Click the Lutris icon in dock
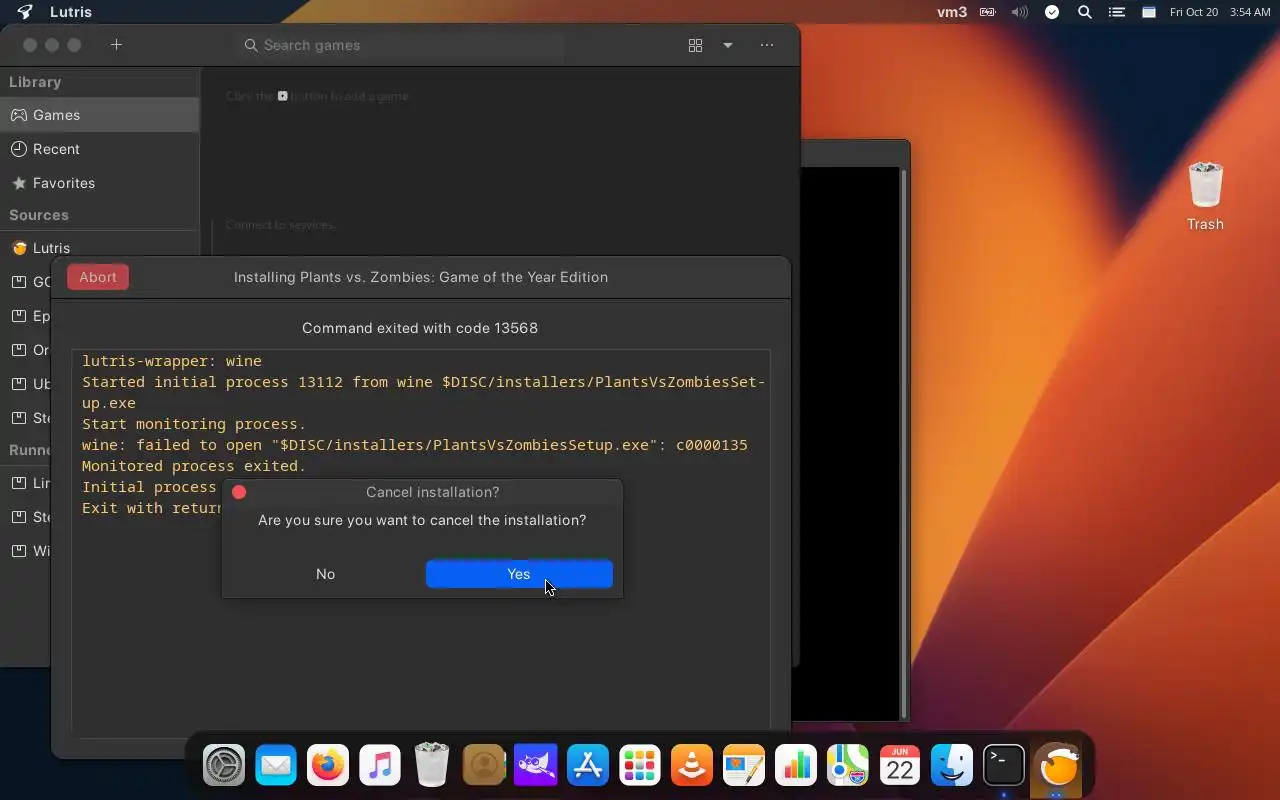The image size is (1280, 800). click(x=1057, y=767)
